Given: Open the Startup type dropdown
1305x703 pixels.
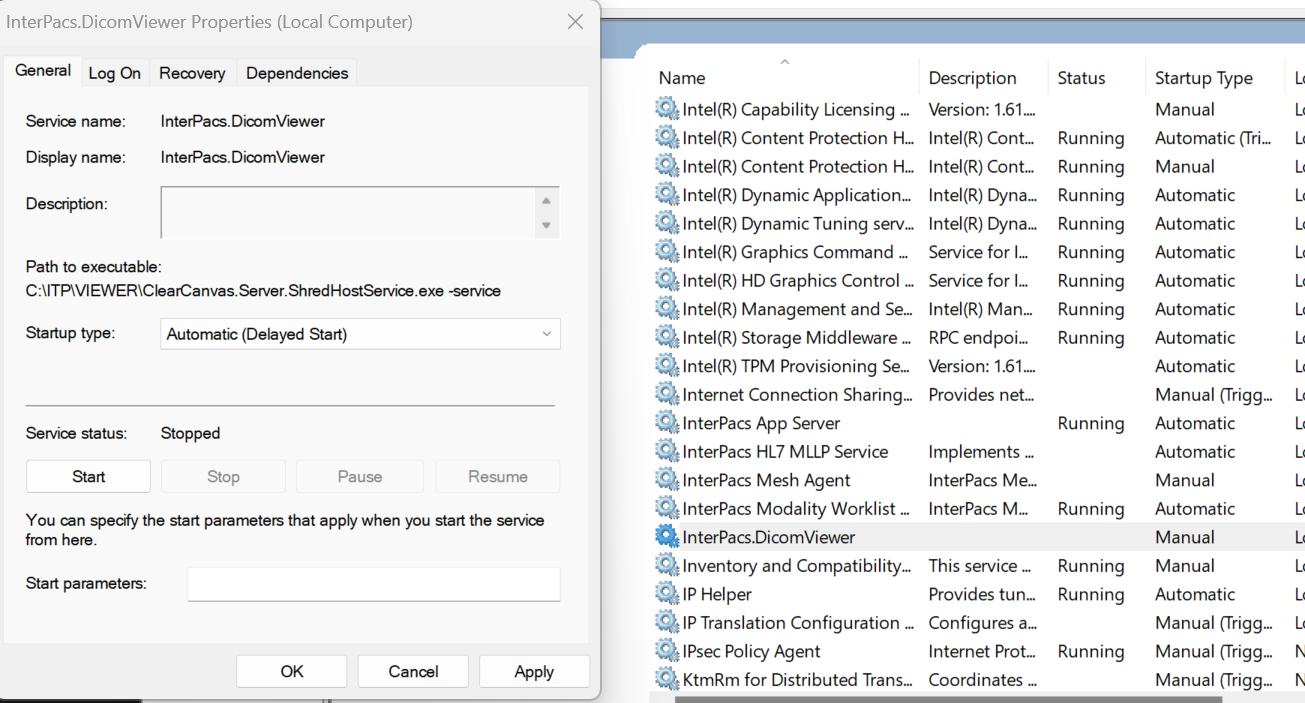Looking at the screenshot, I should coord(360,334).
